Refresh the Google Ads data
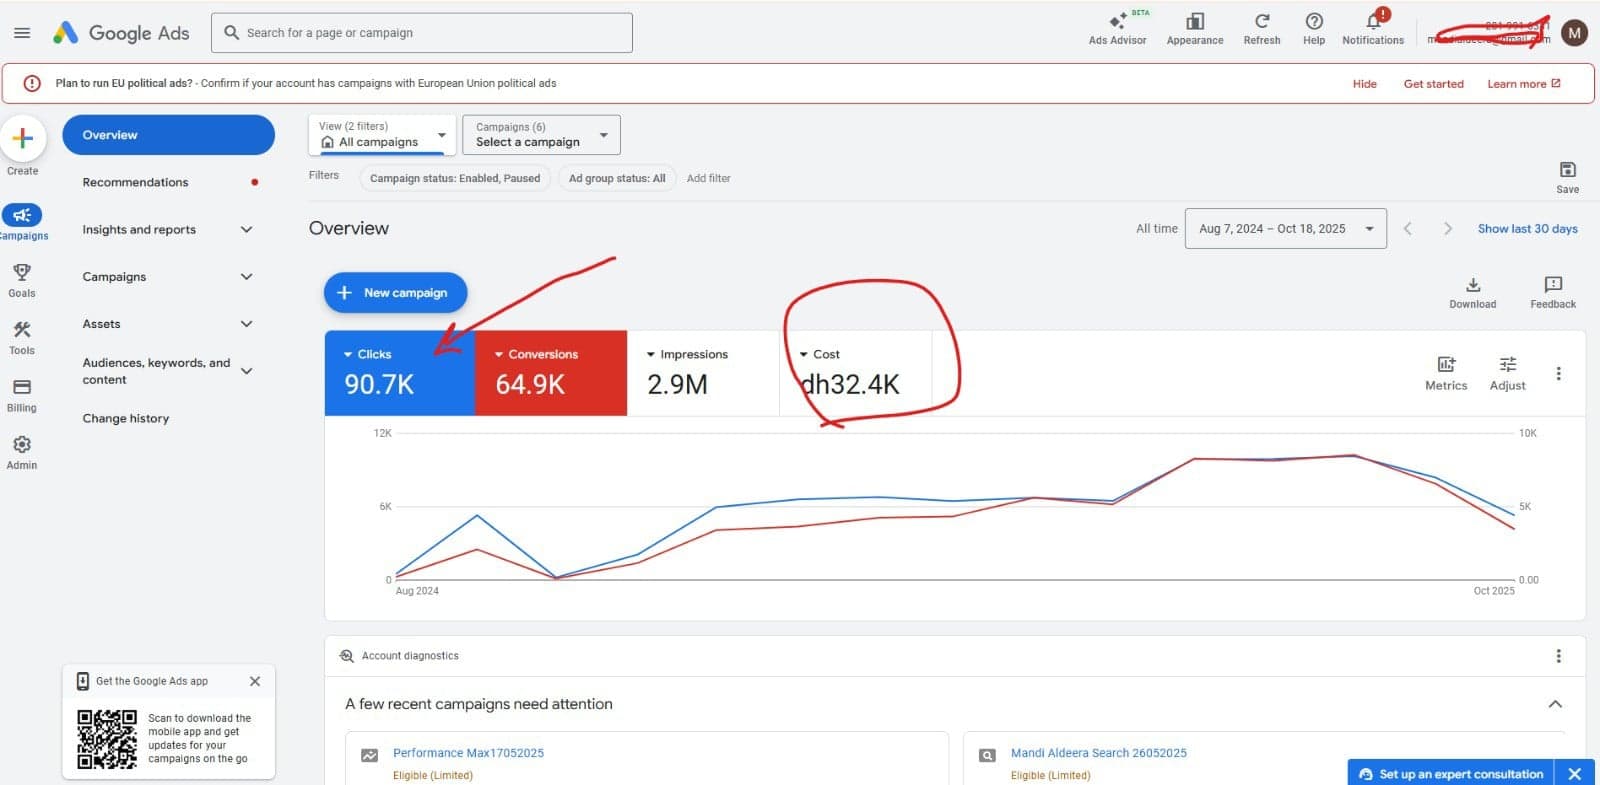 coord(1261,23)
